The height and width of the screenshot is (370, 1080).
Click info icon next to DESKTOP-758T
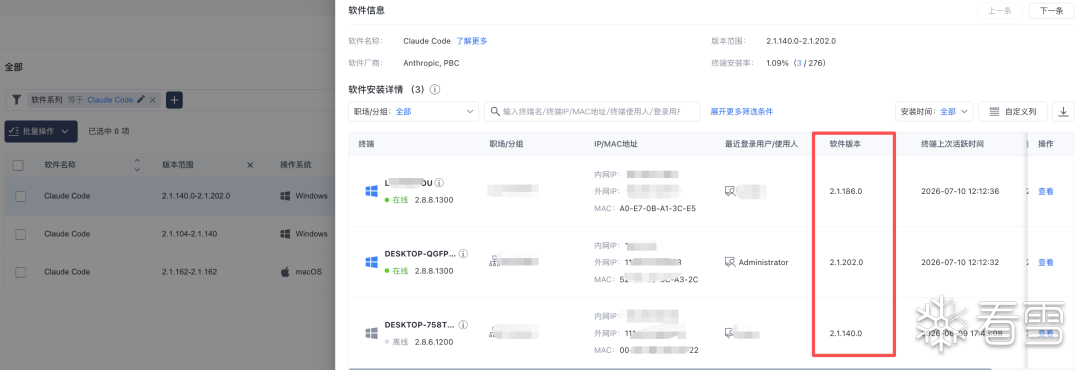tap(463, 325)
